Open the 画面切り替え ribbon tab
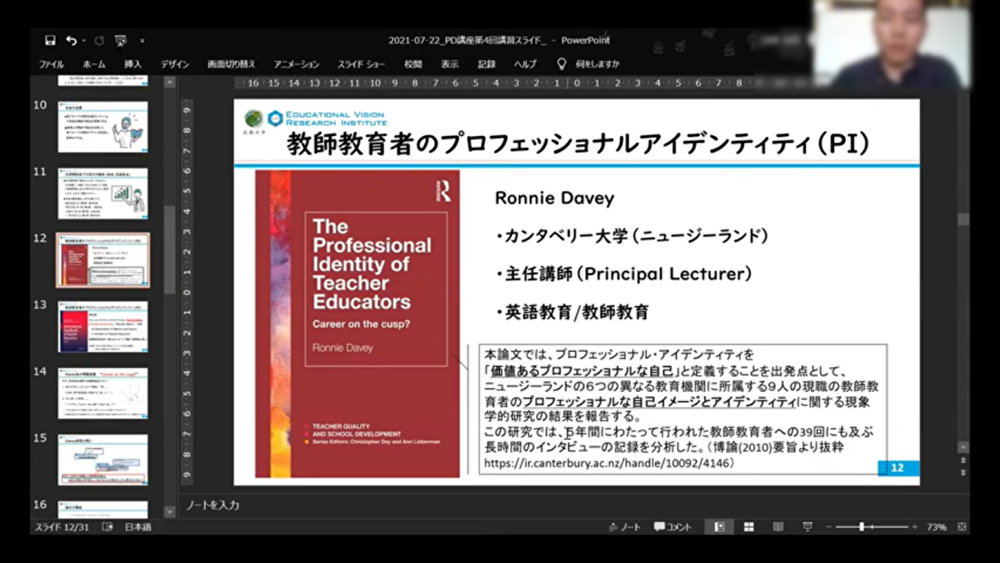Viewport: 1000px width, 563px height. click(231, 64)
